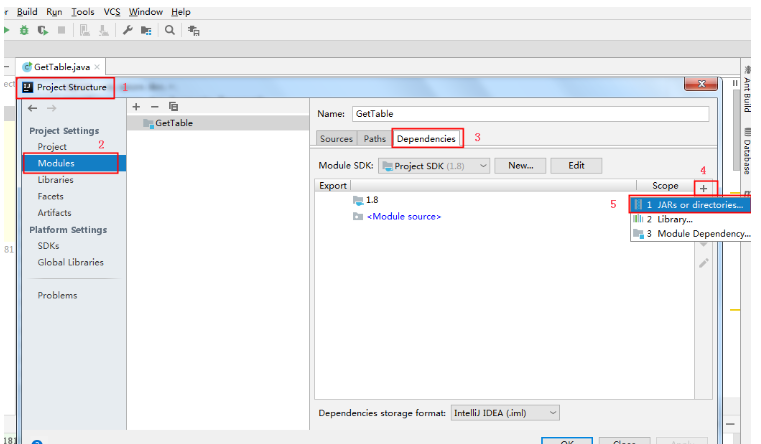Click the module Name input field
Image resolution: width=761 pixels, height=444 pixels.
point(530,114)
